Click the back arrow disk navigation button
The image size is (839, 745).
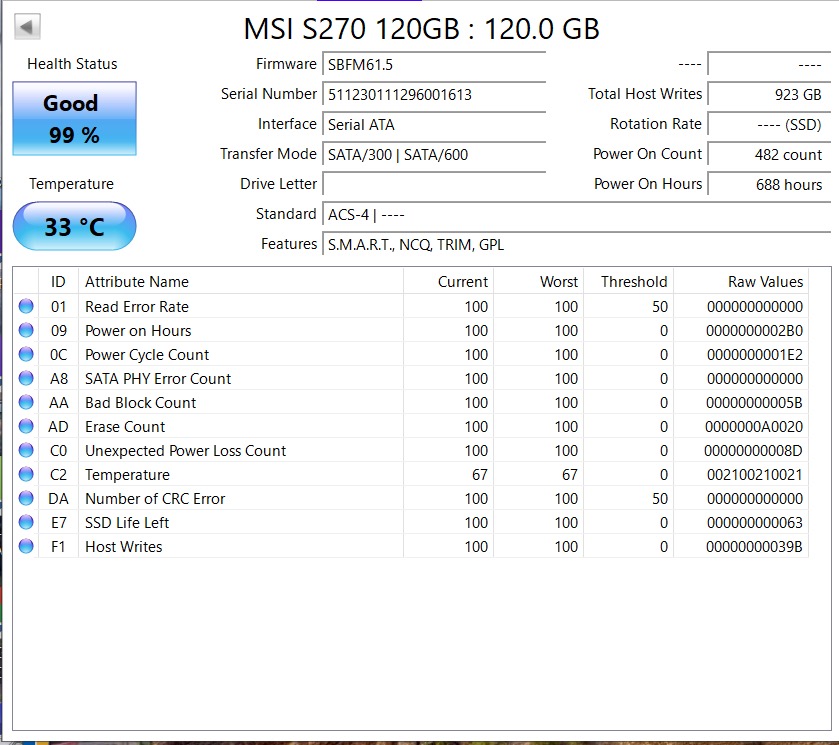(27, 26)
